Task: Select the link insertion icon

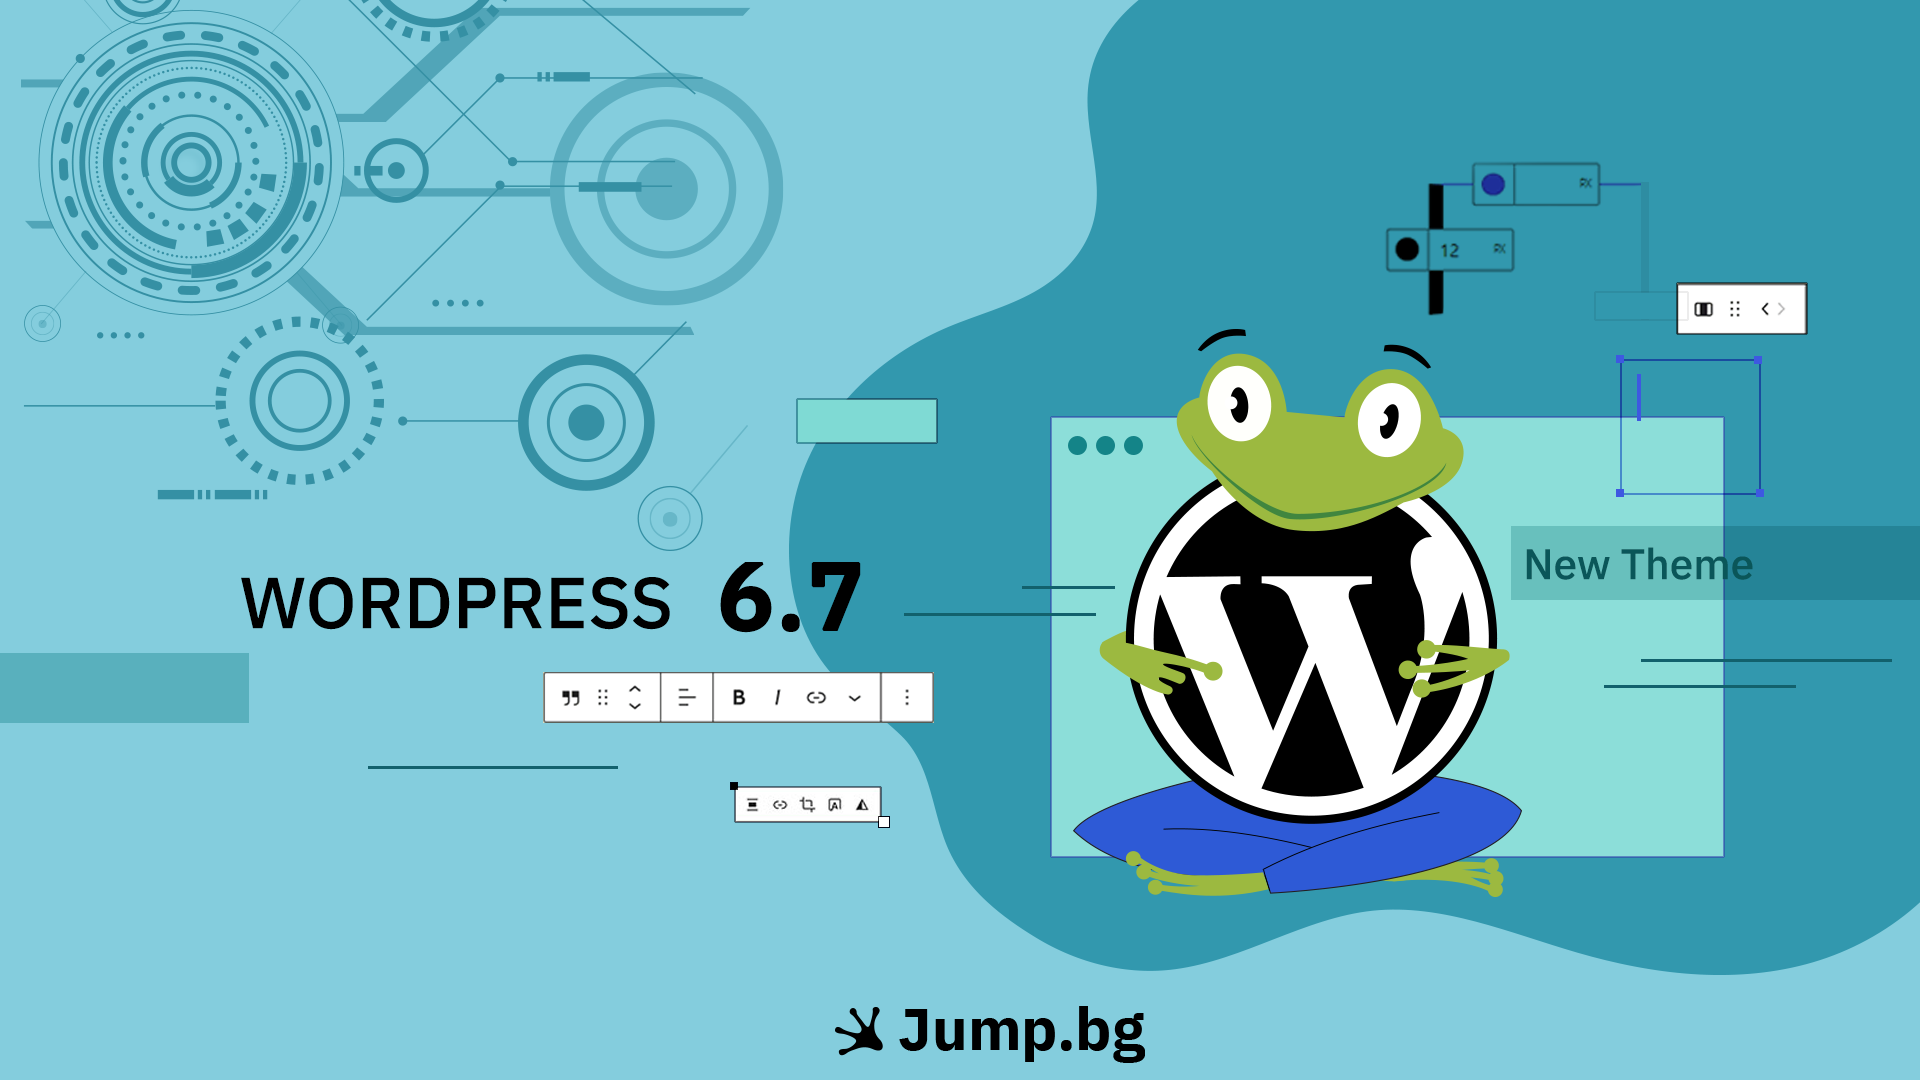Action: click(818, 698)
